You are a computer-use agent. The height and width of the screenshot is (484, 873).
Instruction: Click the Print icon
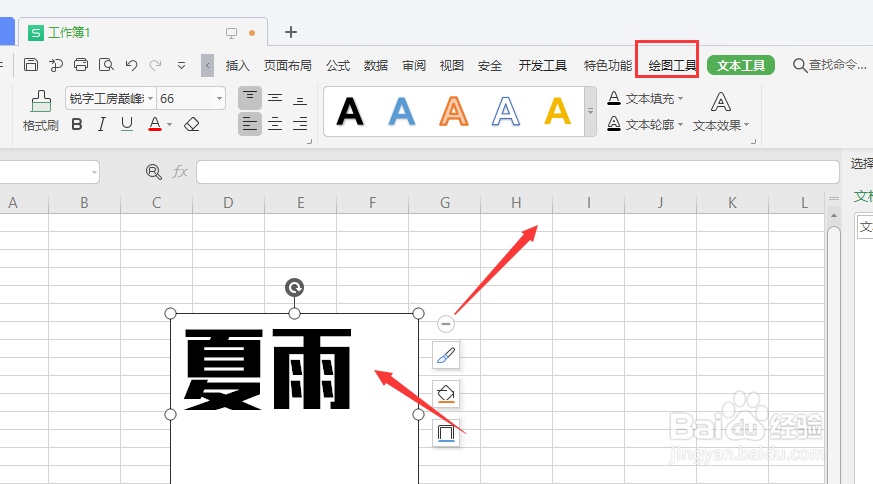pyautogui.click(x=81, y=65)
